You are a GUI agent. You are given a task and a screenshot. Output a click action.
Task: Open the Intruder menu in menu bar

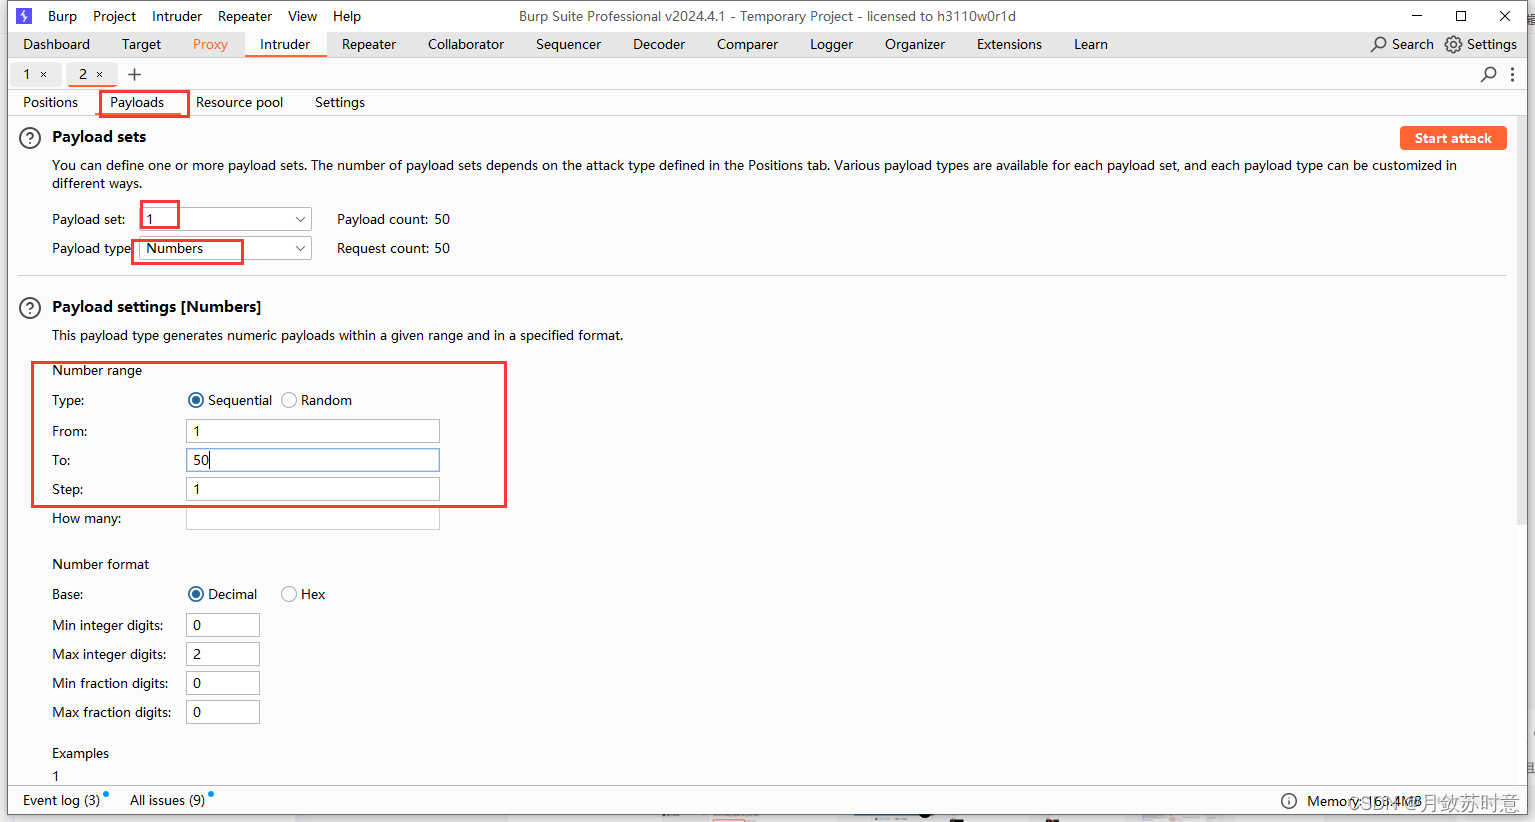coord(177,16)
